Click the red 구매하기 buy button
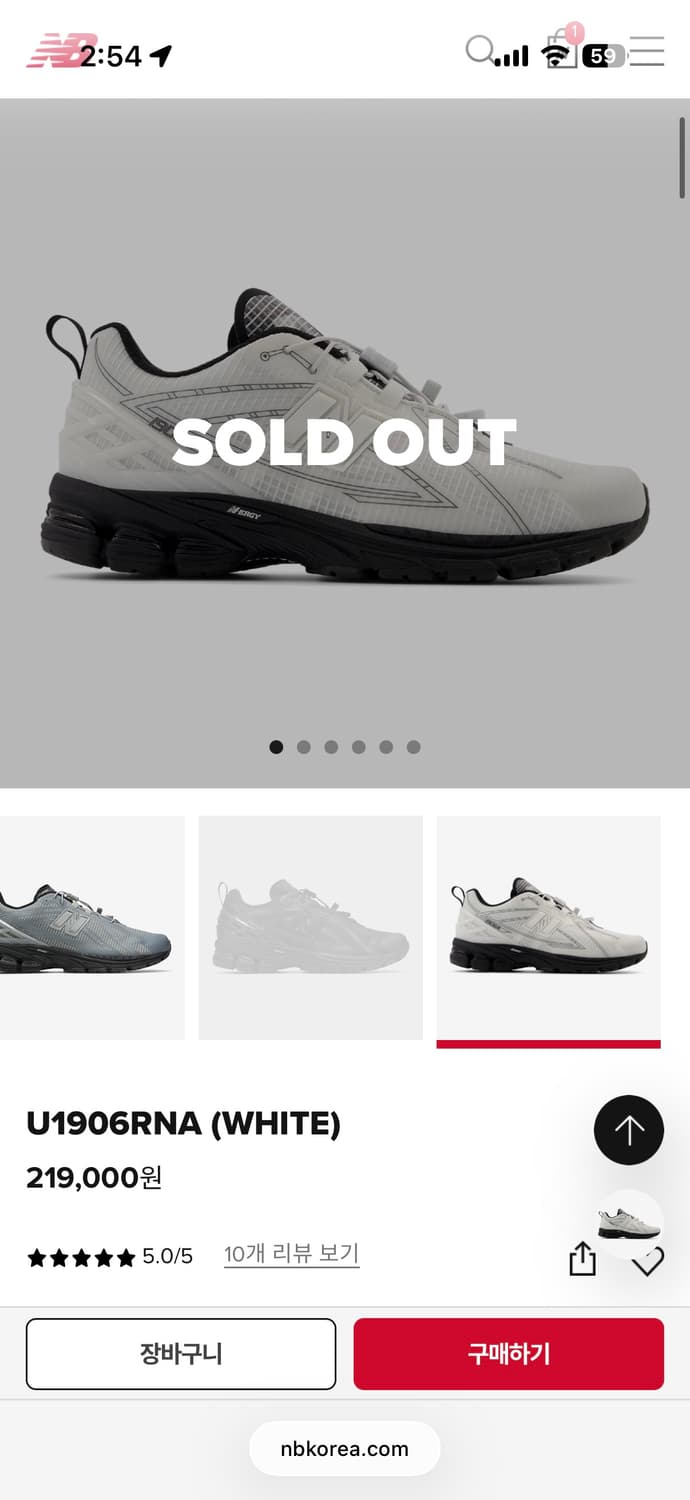 point(509,1354)
